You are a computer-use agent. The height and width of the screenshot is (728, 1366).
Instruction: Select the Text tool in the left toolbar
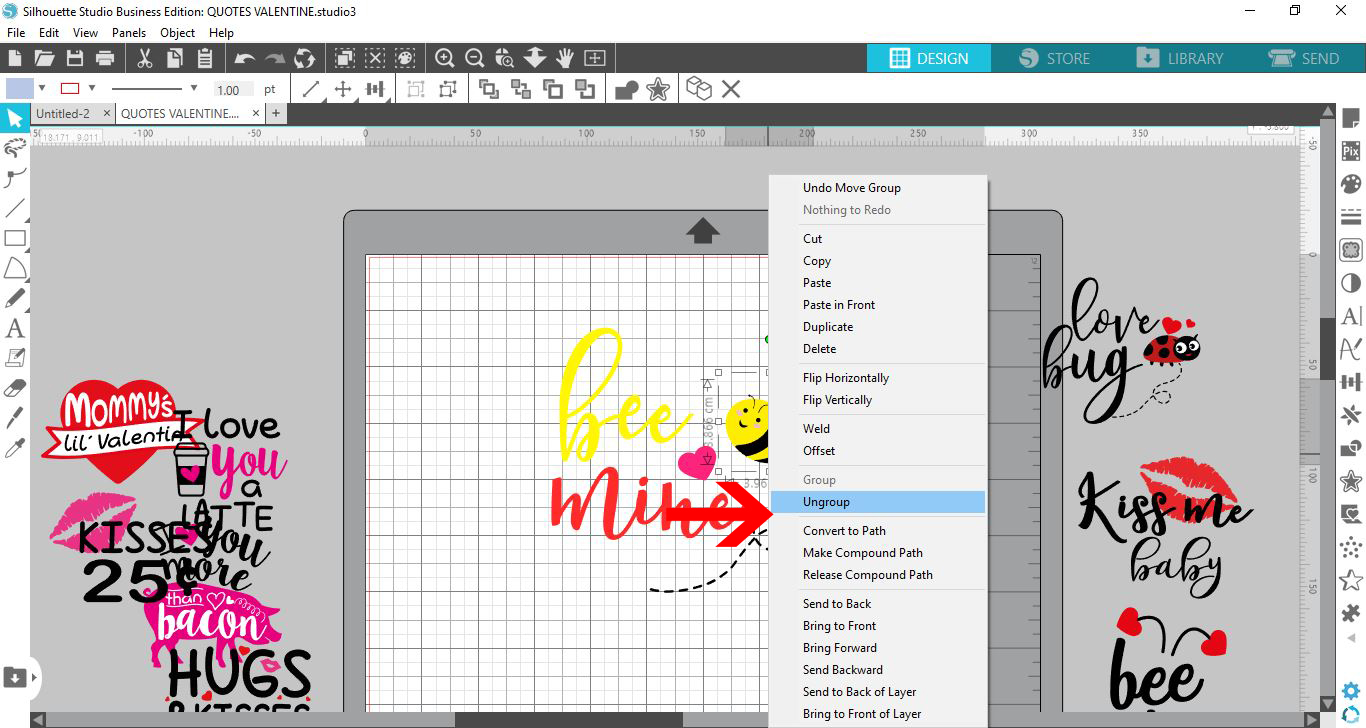pyautogui.click(x=14, y=327)
